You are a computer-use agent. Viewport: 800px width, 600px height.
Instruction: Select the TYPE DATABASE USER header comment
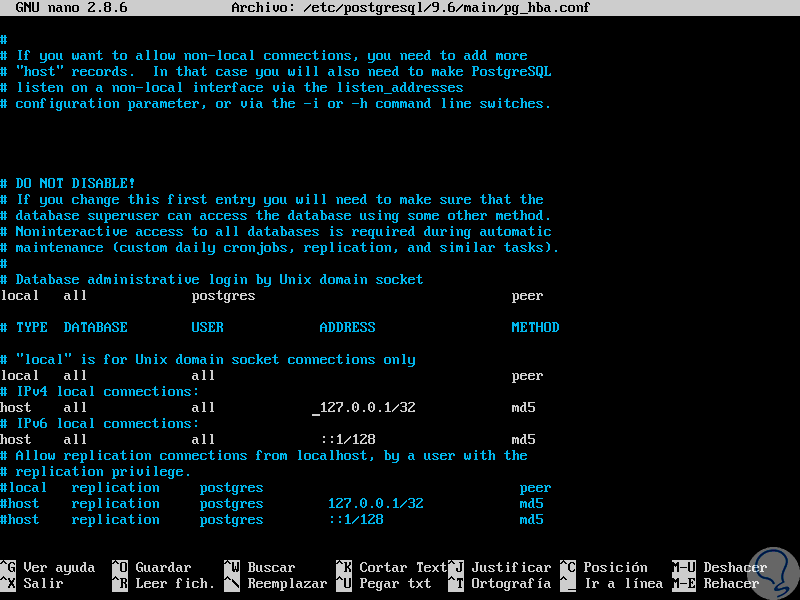coord(200,327)
